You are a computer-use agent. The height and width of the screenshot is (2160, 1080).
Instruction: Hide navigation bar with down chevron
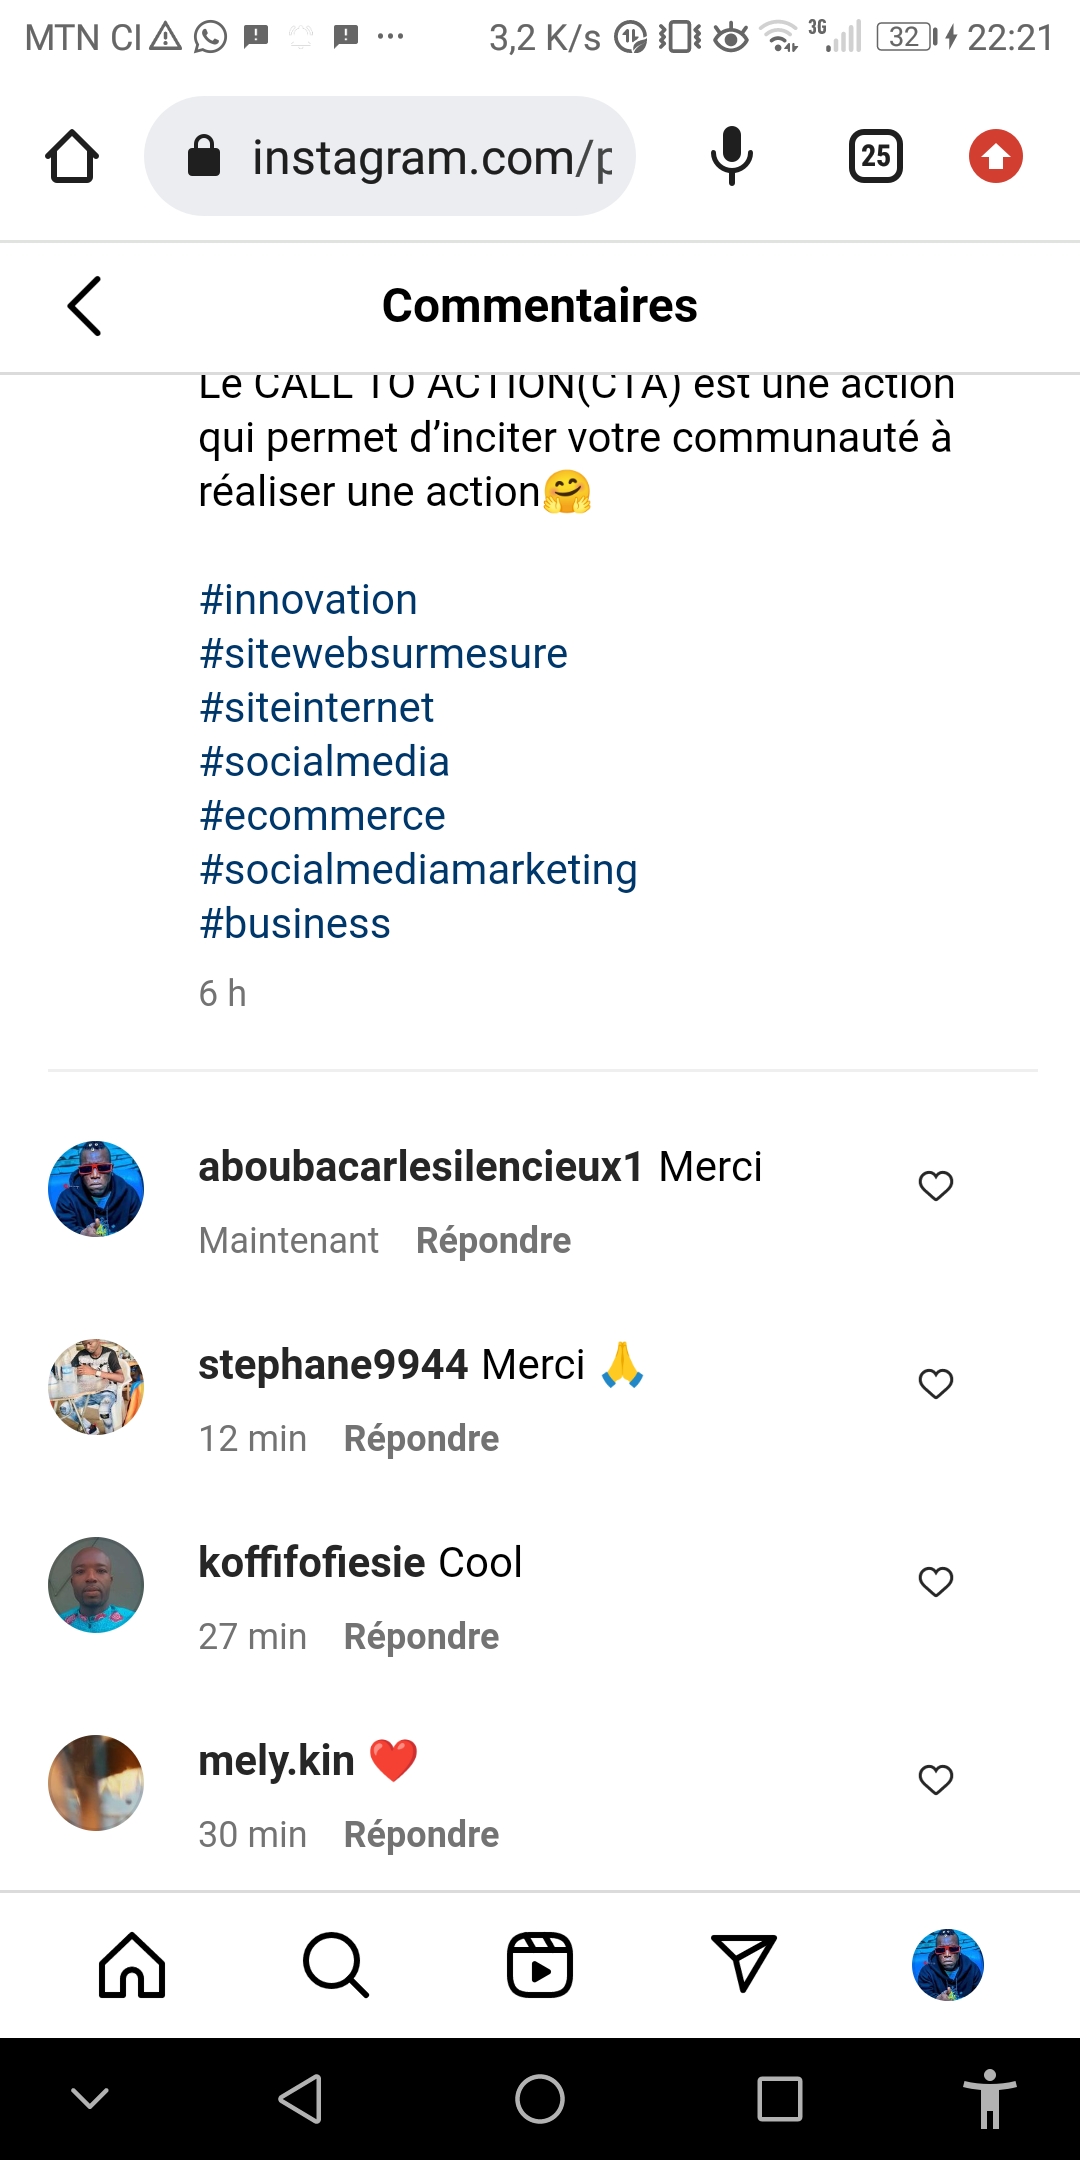[x=90, y=2098]
